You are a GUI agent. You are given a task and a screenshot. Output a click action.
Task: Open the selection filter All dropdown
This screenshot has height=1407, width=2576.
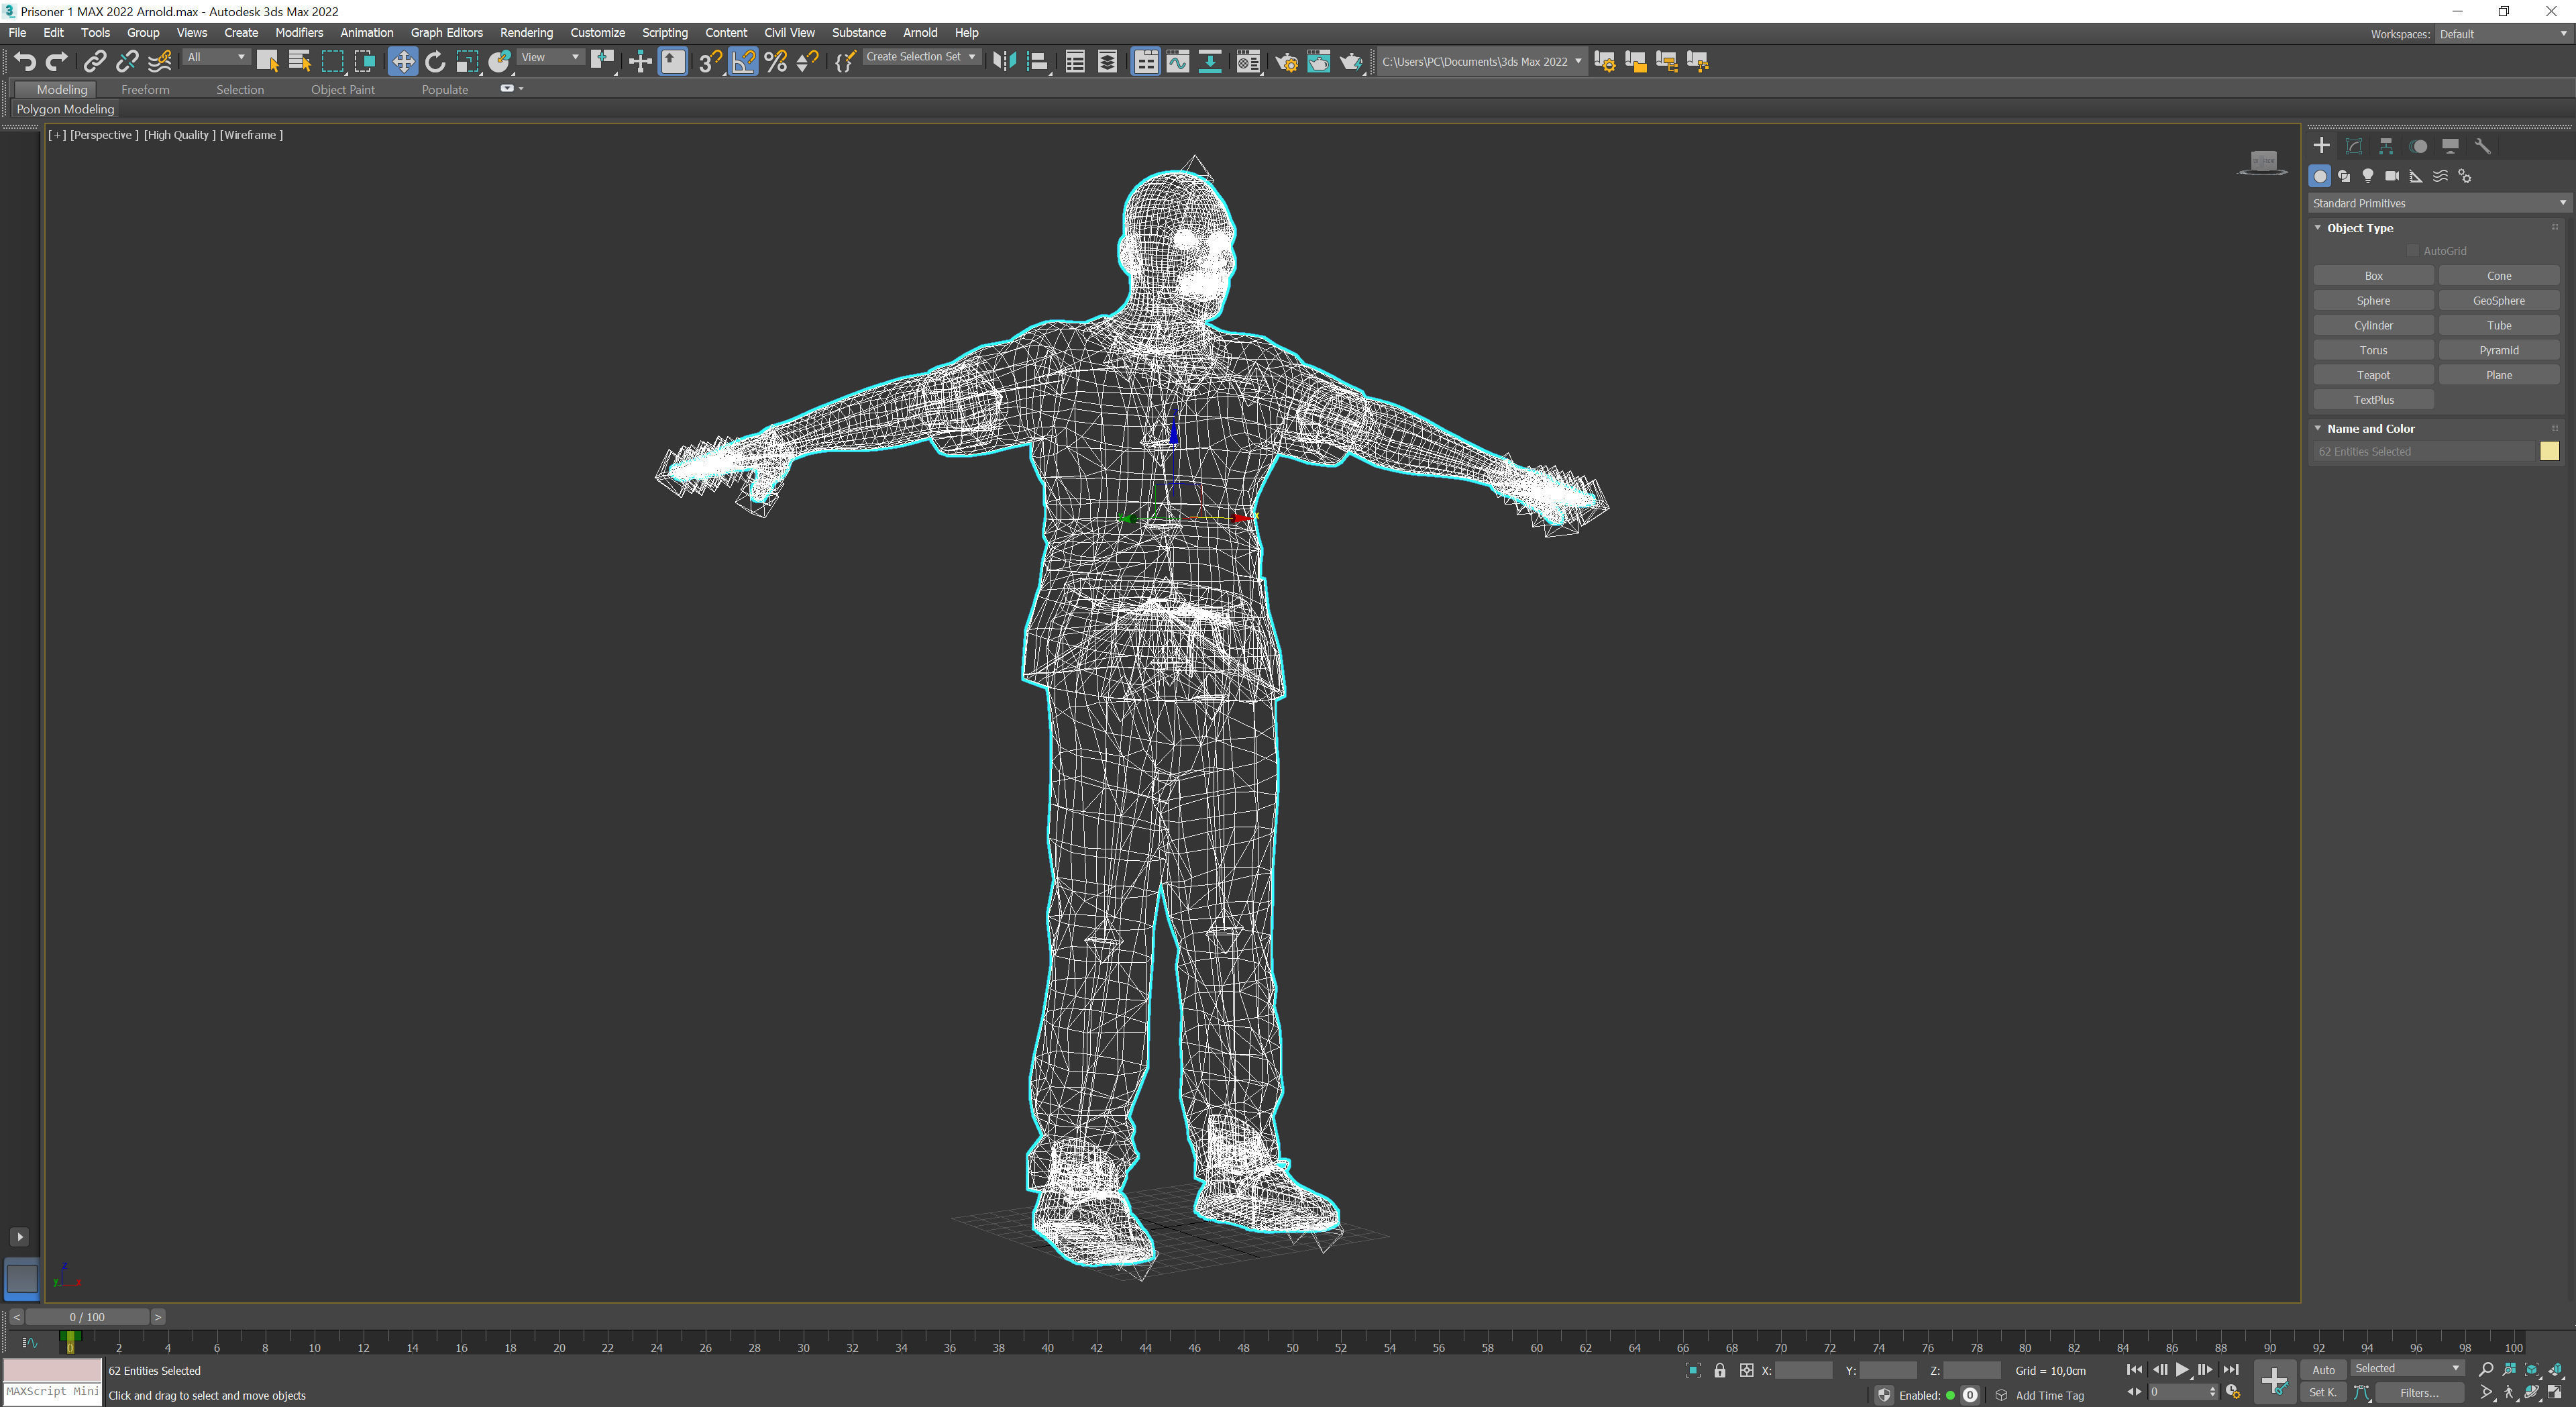coord(215,58)
